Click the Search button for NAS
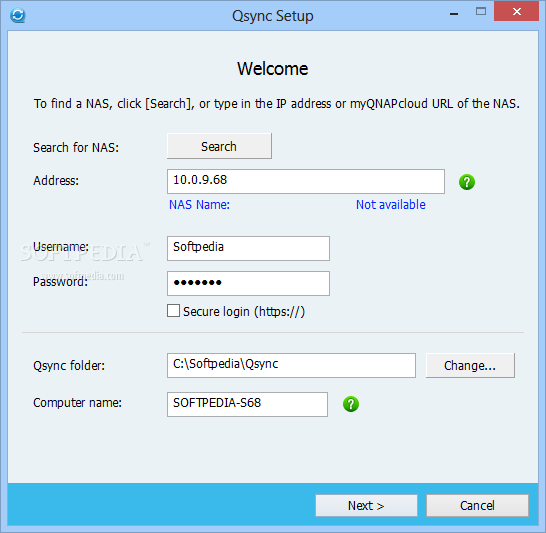 219,146
